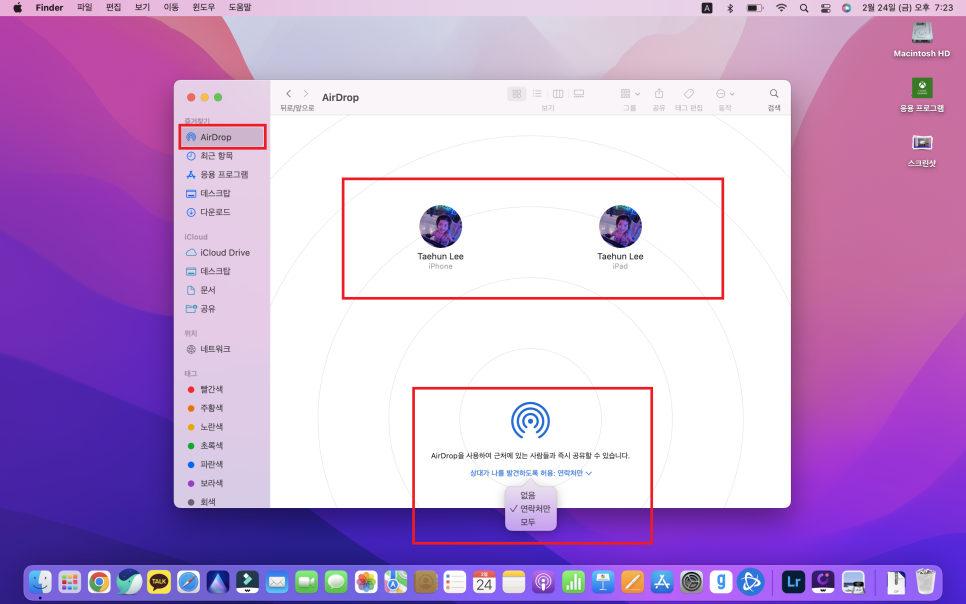Open Control Center in the menu bar
The image size is (966, 604).
click(826, 8)
